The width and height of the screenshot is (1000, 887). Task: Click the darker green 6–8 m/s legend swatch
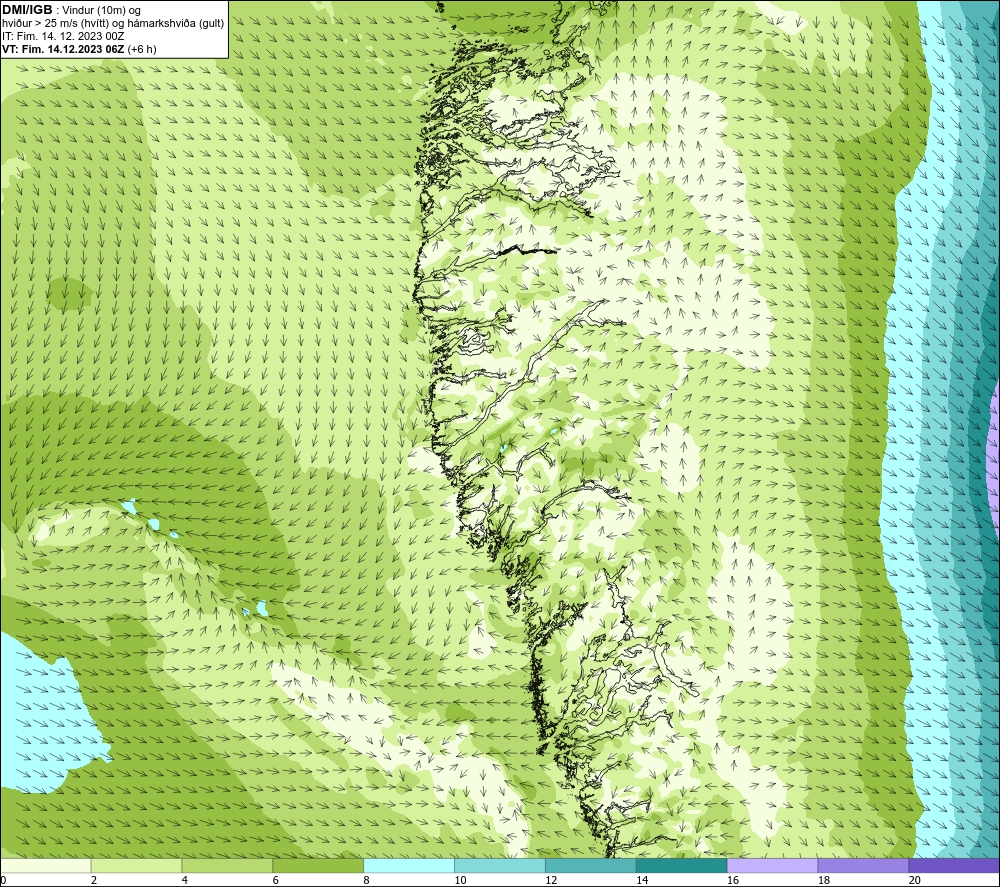coord(318,865)
